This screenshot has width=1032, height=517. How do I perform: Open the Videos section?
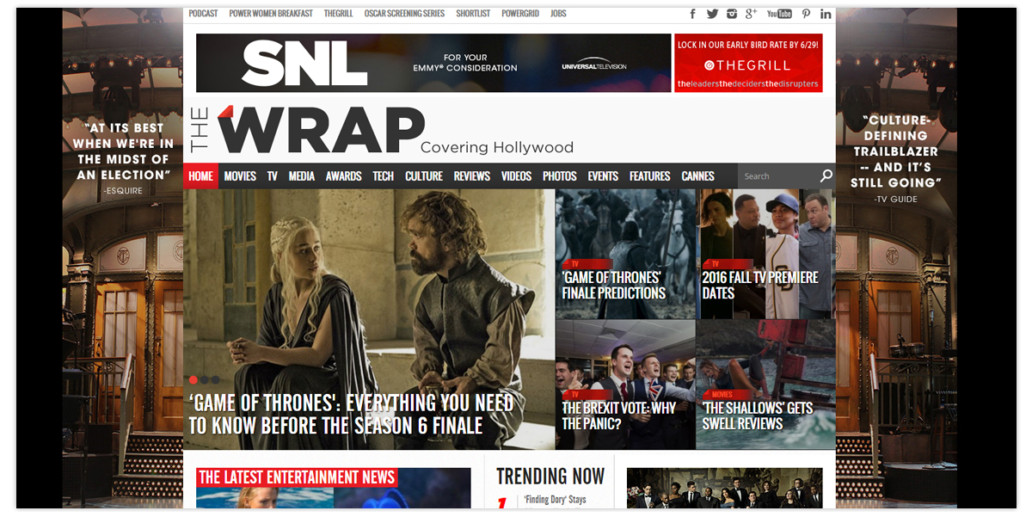pyautogui.click(x=517, y=176)
